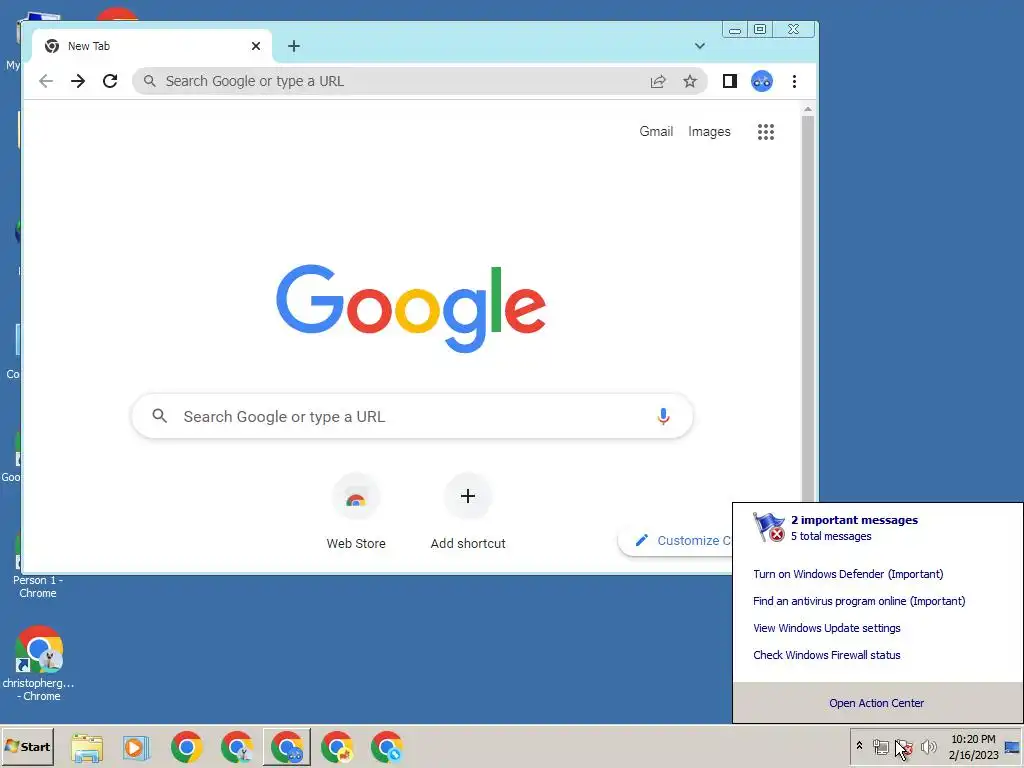Screen dimensions: 1024x768
Task: Open the active Chrome window taskbar button
Action: tap(287, 747)
